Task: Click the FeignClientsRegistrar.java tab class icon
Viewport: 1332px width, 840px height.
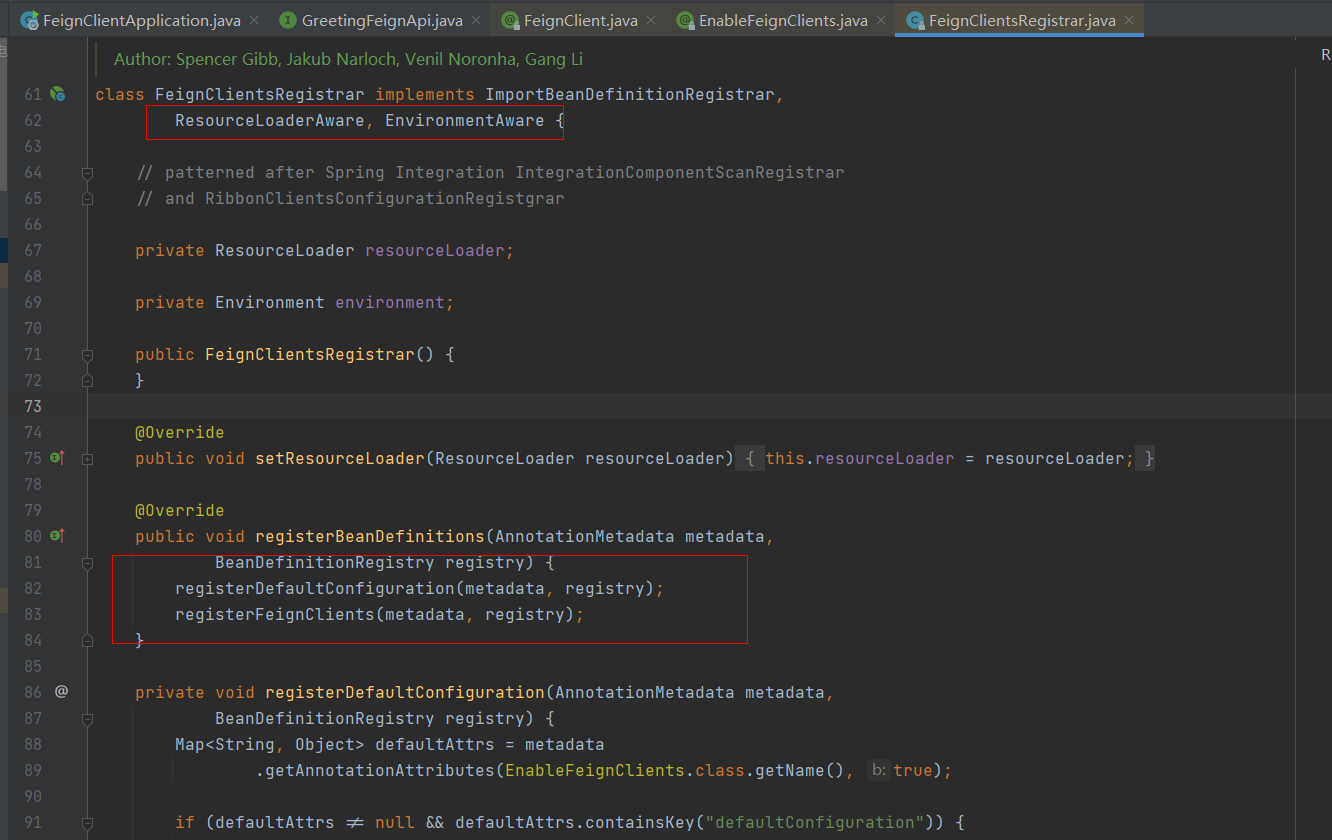Action: point(914,20)
